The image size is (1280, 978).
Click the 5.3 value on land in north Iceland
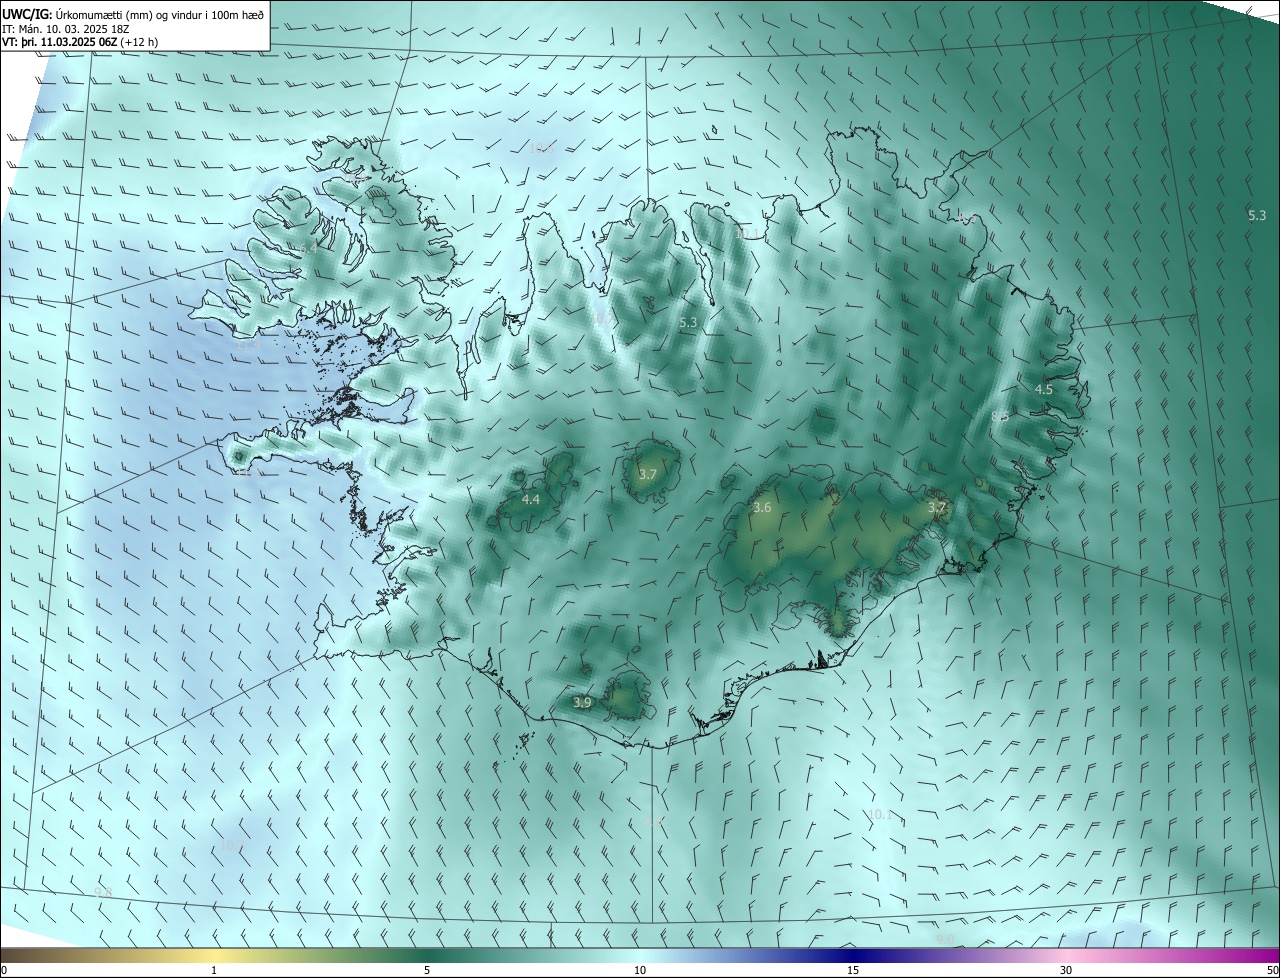click(x=688, y=323)
